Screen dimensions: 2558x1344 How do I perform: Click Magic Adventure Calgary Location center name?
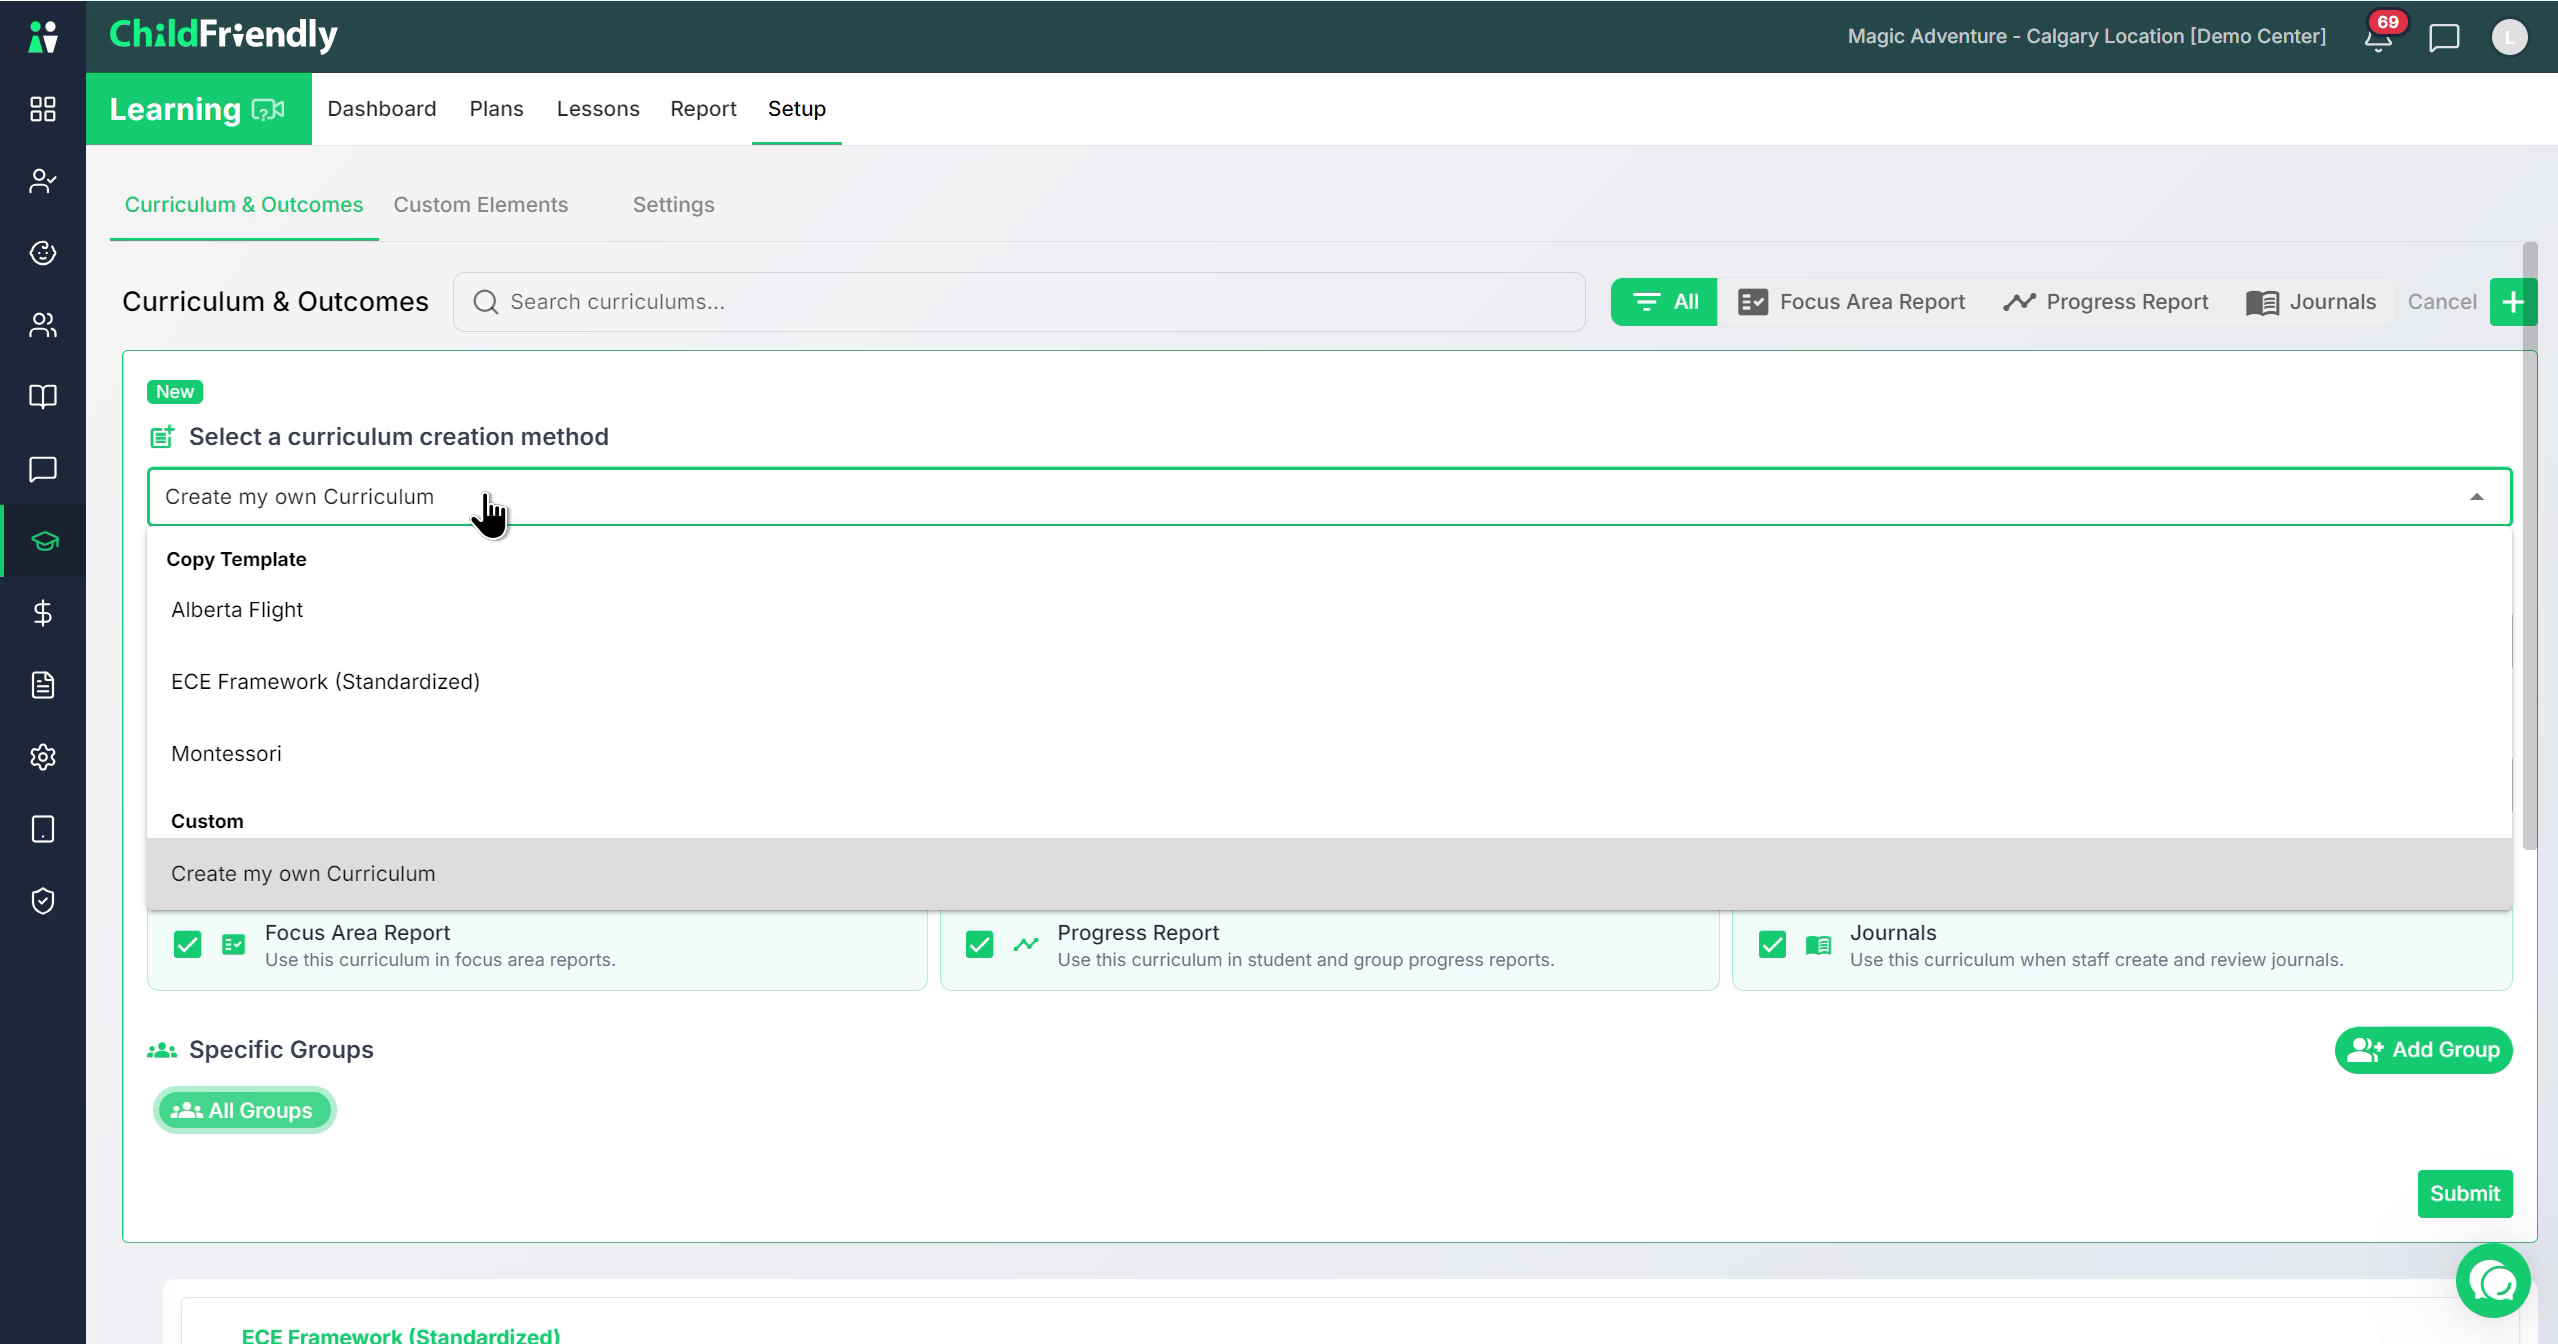click(x=2087, y=37)
